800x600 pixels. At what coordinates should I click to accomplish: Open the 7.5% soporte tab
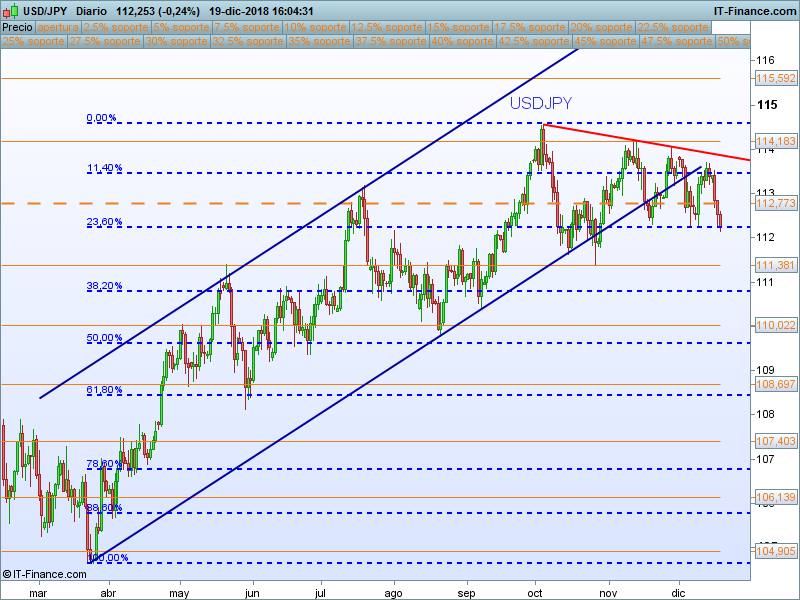247,28
